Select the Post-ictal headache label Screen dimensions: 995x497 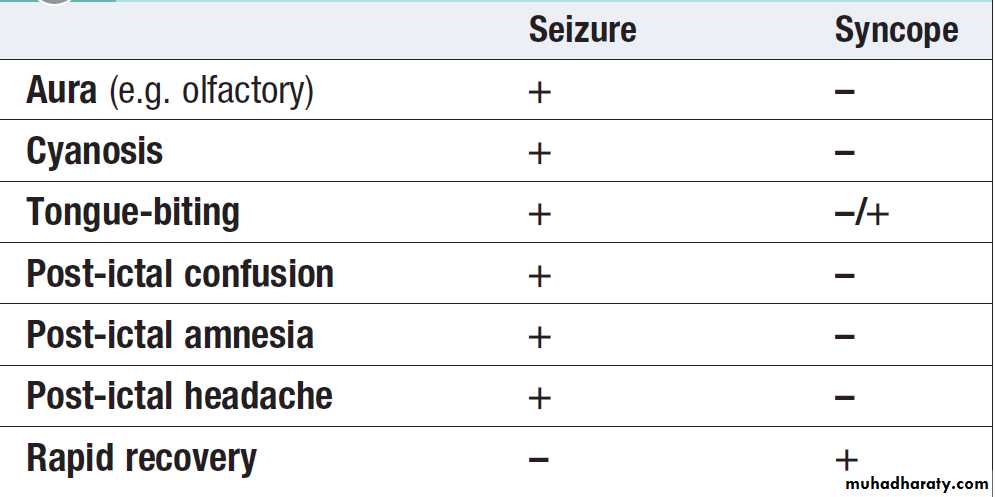click(x=179, y=396)
